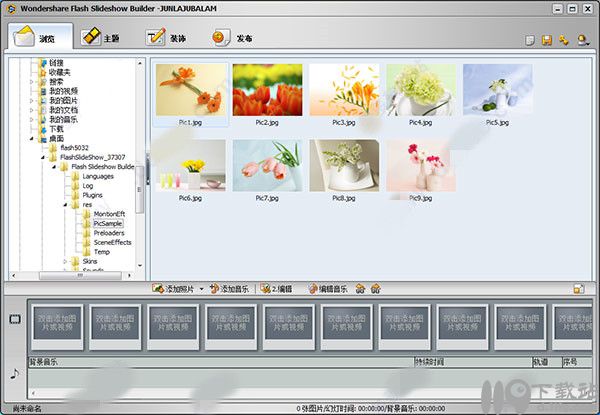The height and width of the screenshot is (415, 600).
Task: Click the folder tree horizontal scrollbar thumb
Action: 80,275
